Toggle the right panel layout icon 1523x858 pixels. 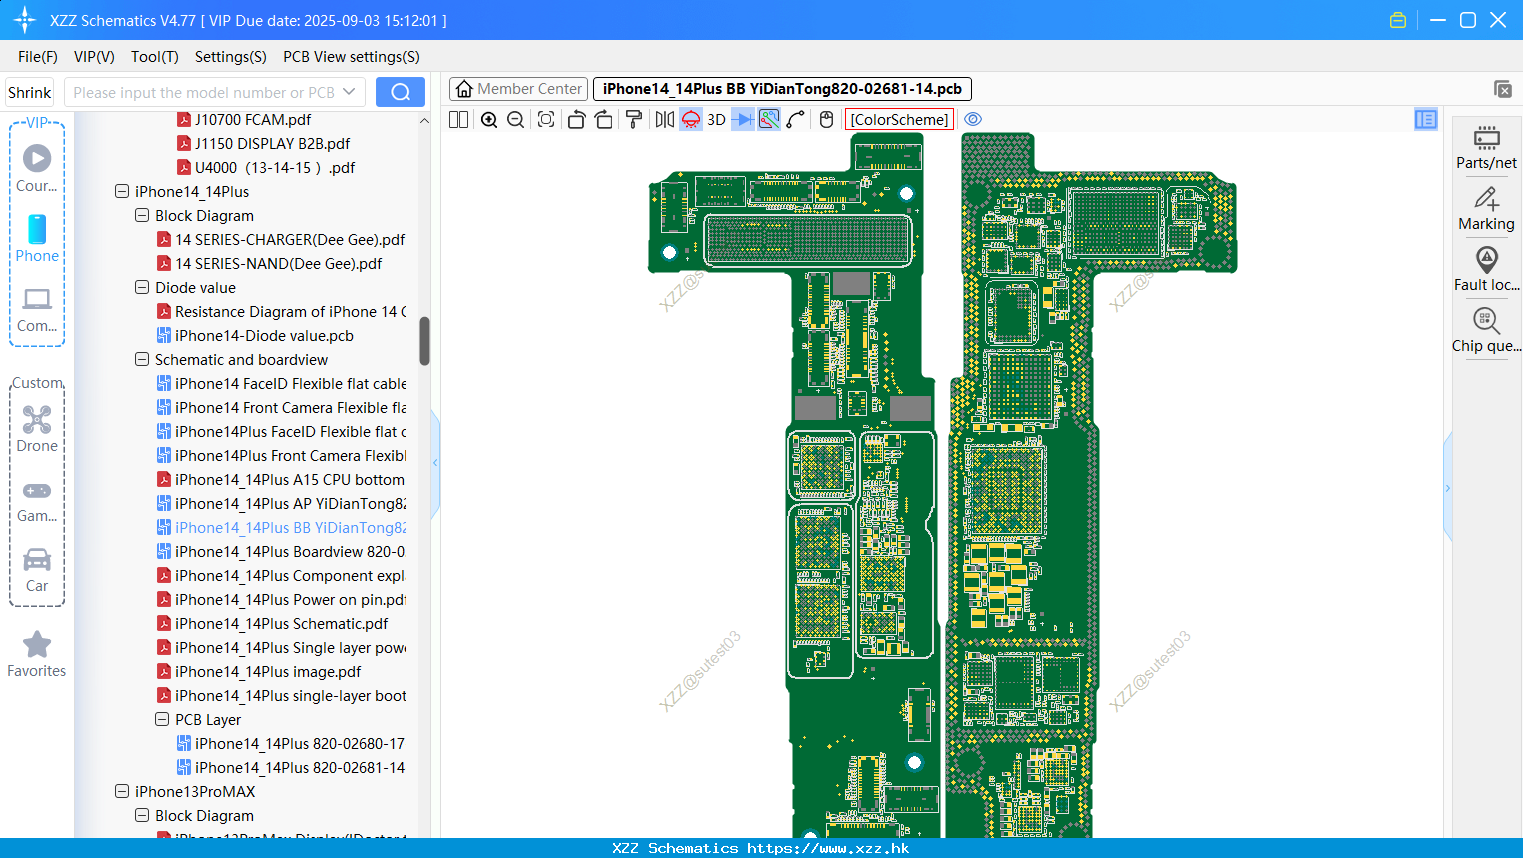[x=1426, y=120]
